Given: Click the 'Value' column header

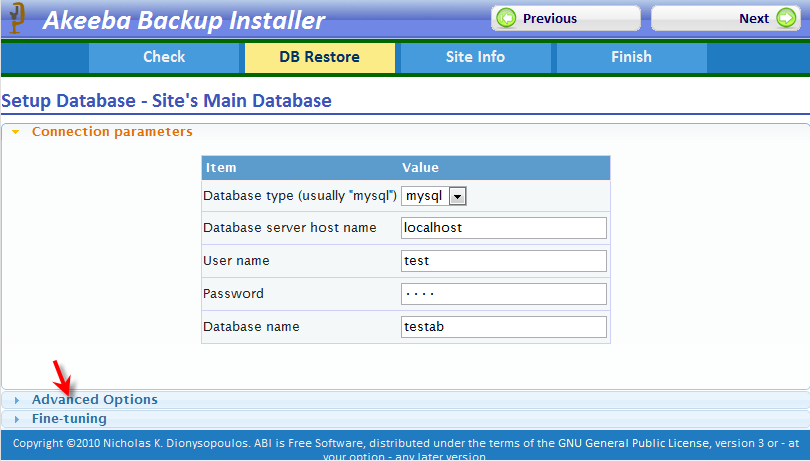Looking at the screenshot, I should 420,168.
